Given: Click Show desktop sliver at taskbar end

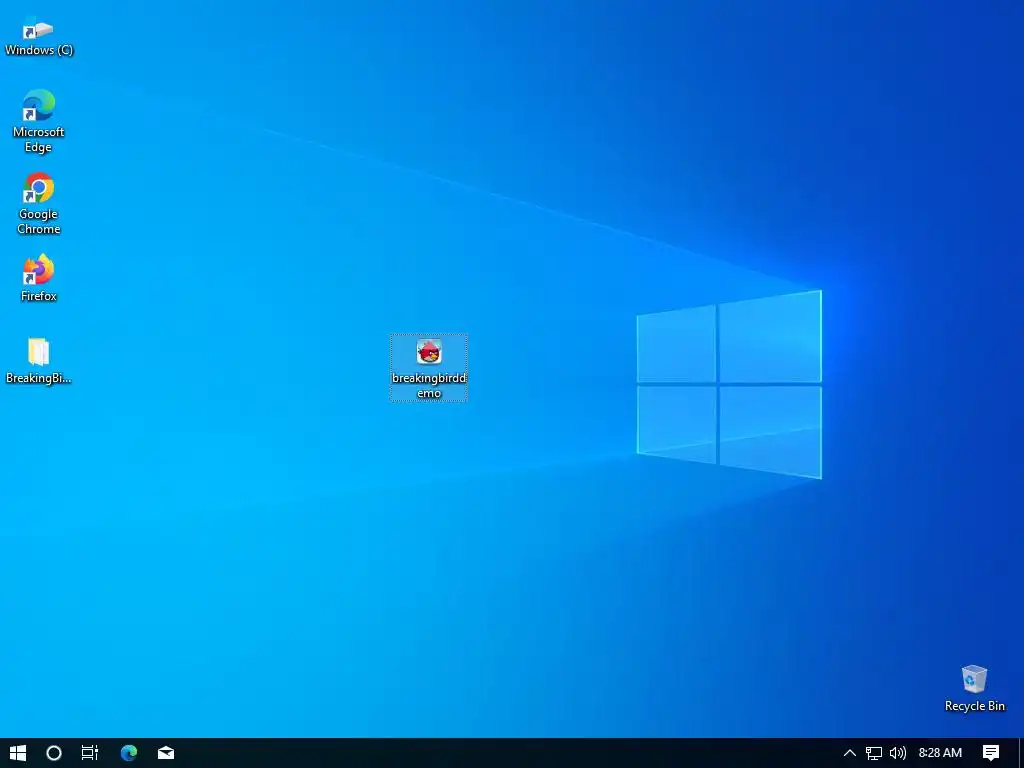Looking at the screenshot, I should [x=1021, y=753].
